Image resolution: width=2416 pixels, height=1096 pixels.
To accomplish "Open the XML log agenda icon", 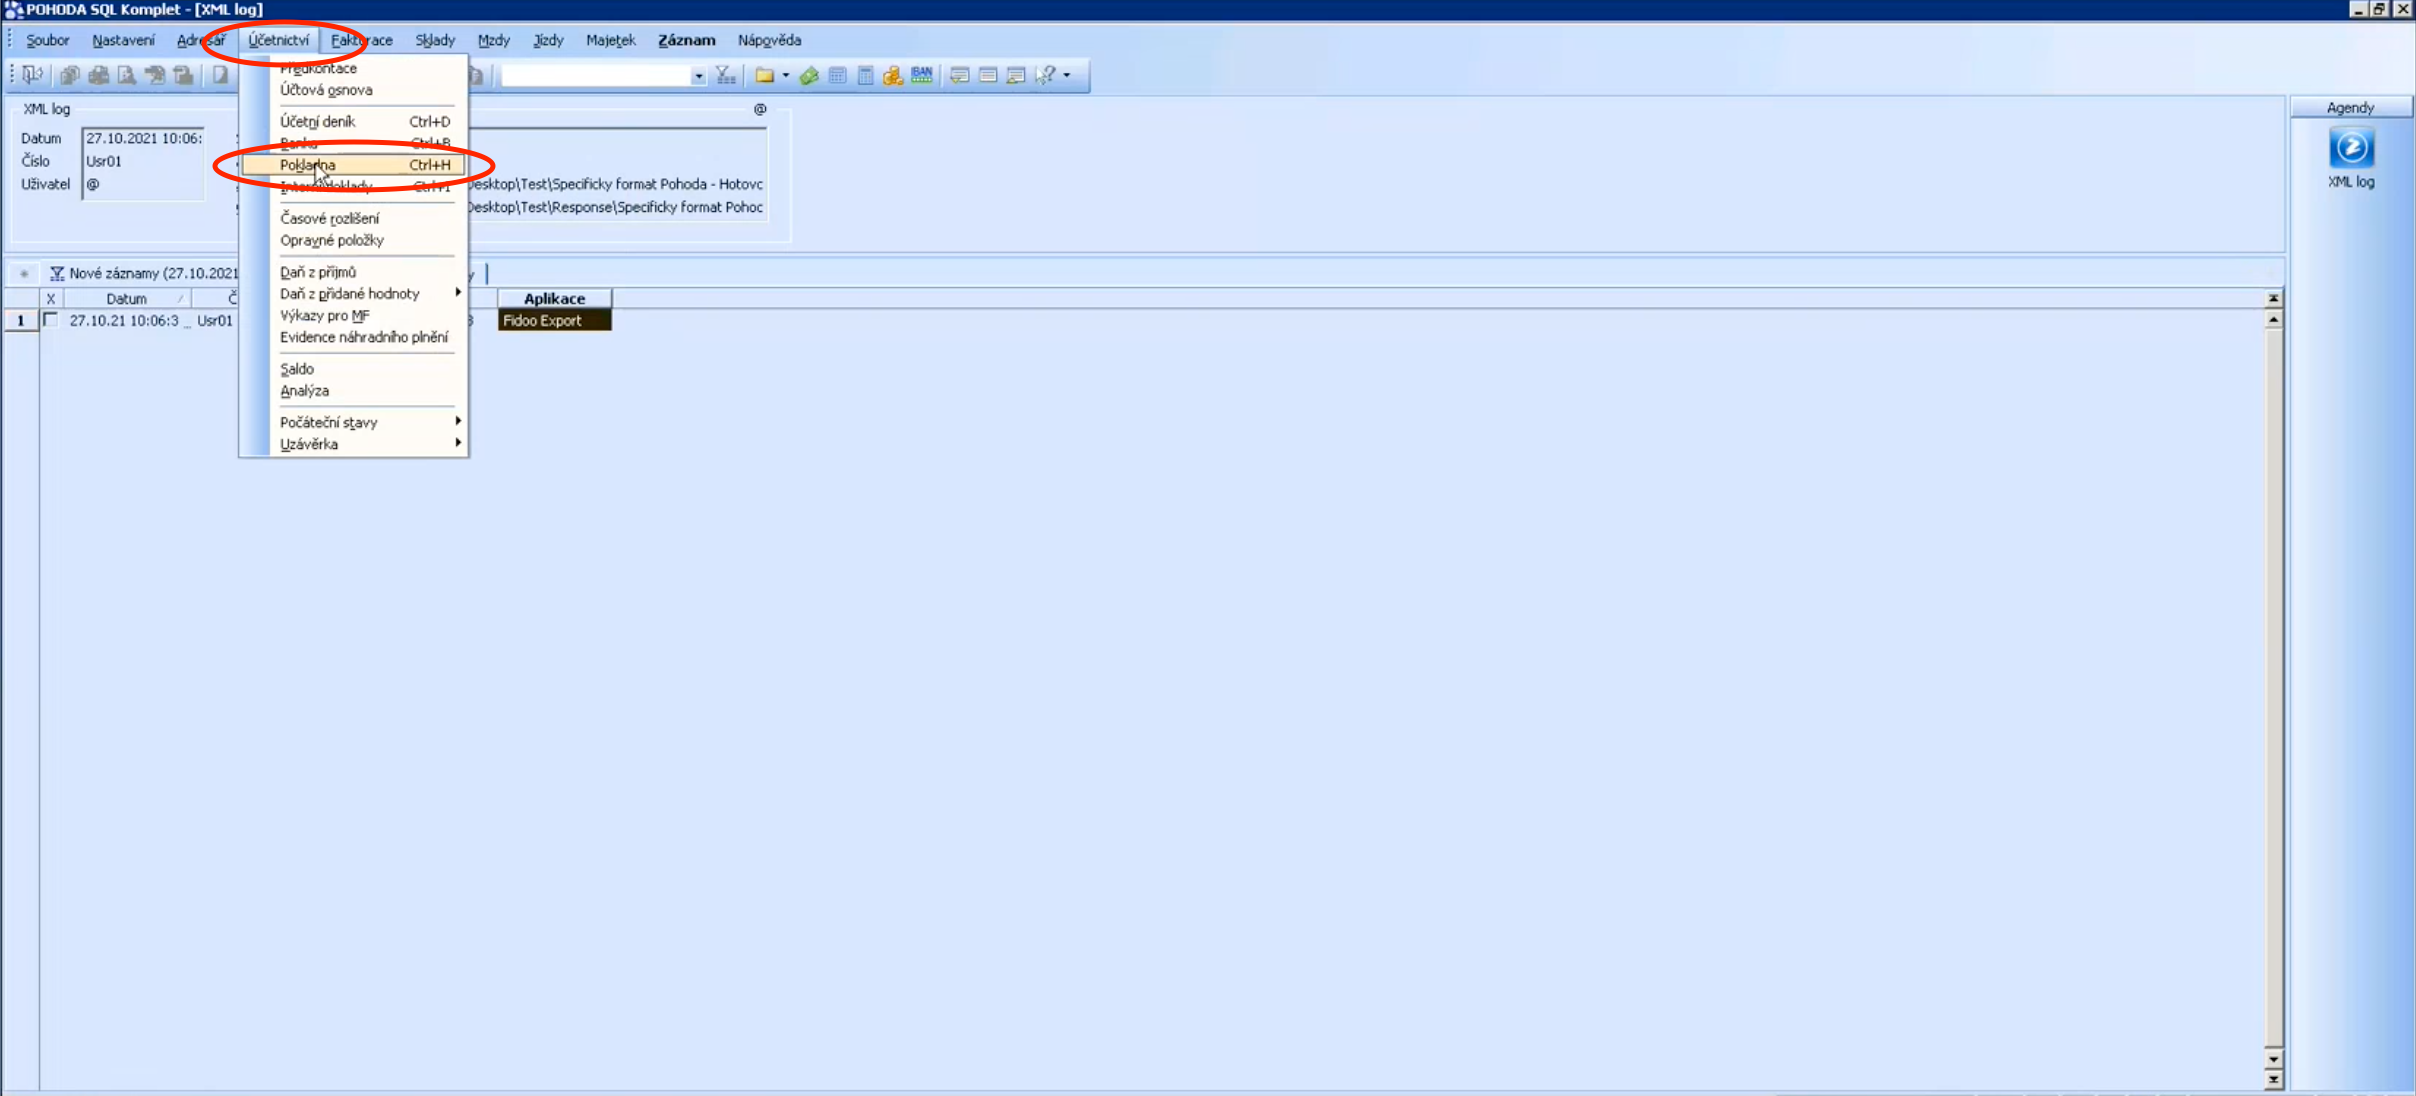I will click(2351, 148).
